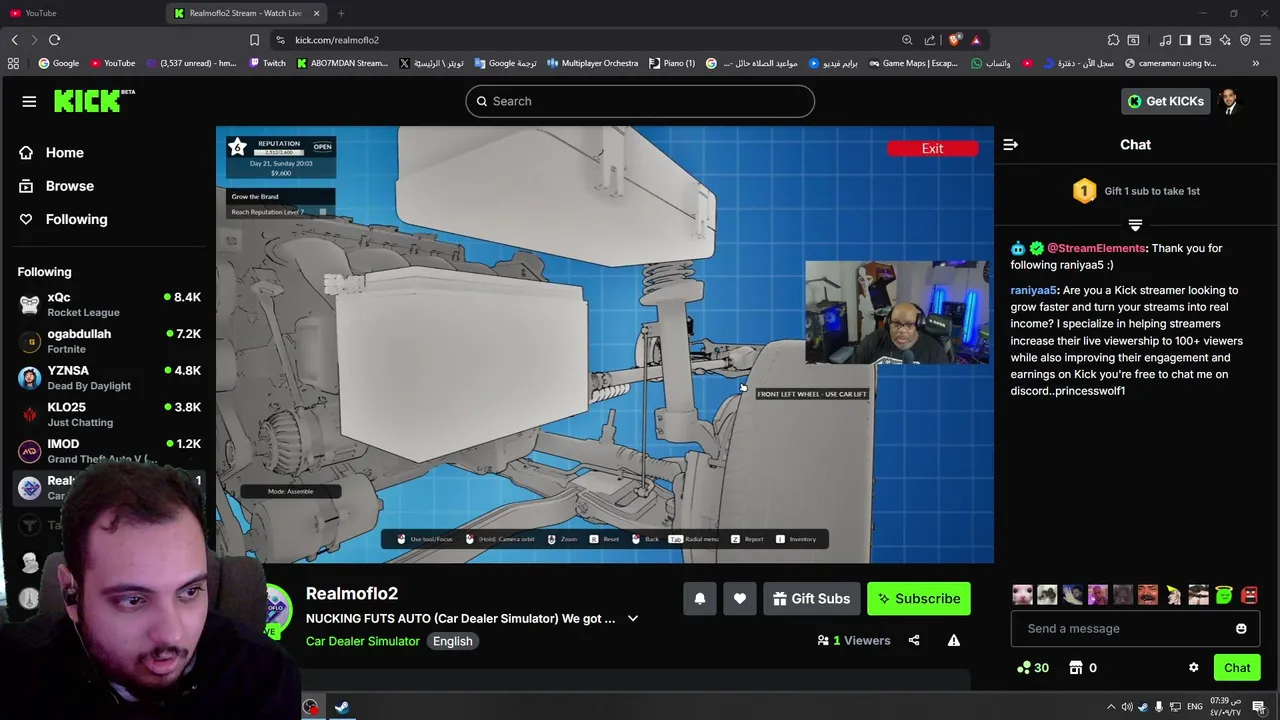Open IMOD channel in Following list
This screenshot has height=720, width=1280.
(108, 451)
